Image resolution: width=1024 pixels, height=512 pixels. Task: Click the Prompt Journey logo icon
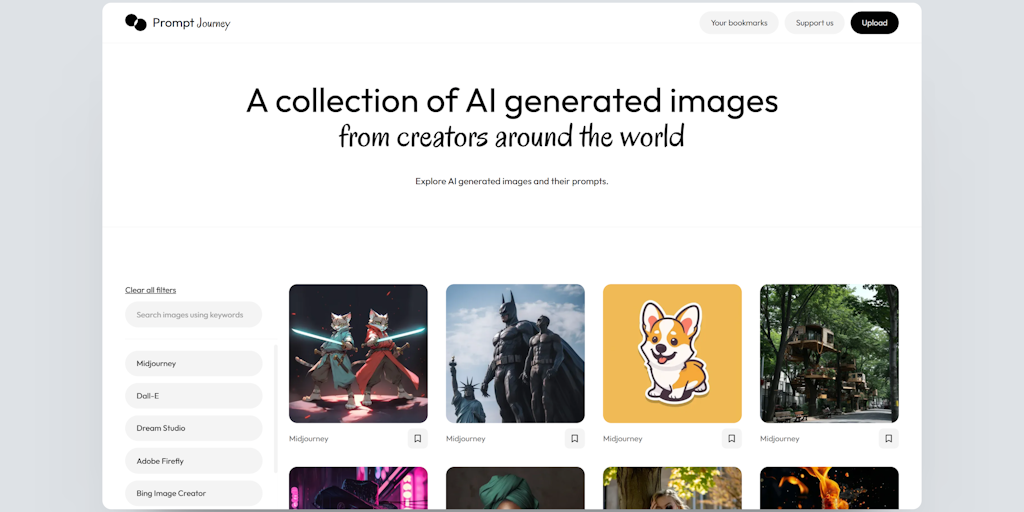click(136, 23)
